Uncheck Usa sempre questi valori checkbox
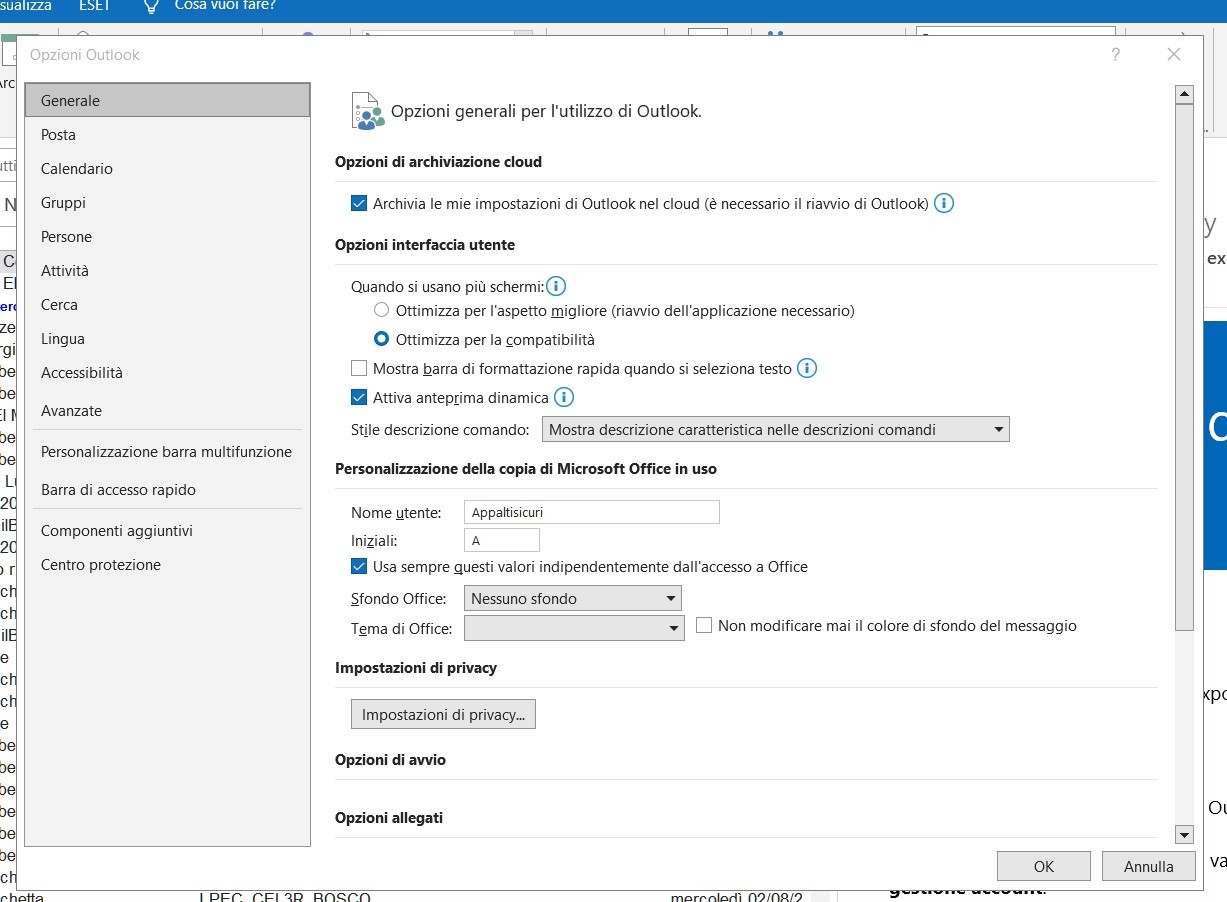The height and width of the screenshot is (902, 1227). [360, 566]
